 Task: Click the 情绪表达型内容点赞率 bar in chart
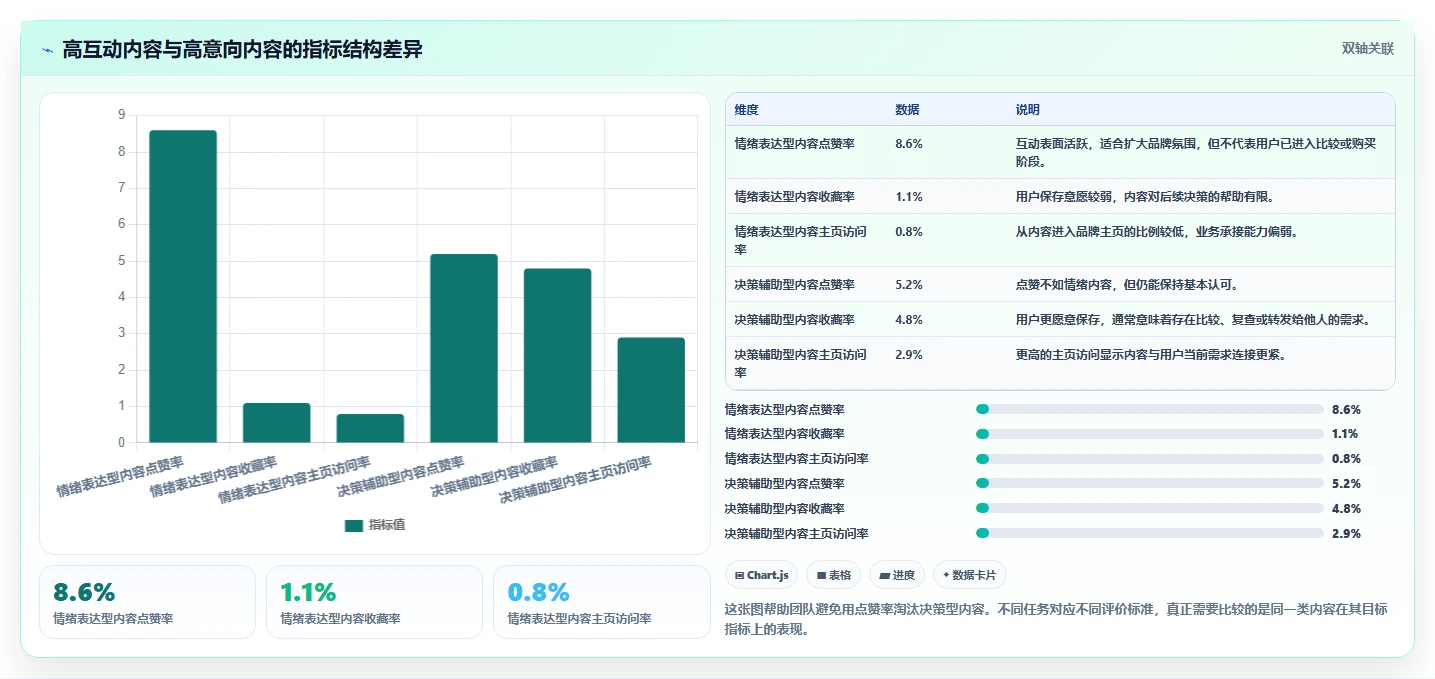tap(183, 286)
